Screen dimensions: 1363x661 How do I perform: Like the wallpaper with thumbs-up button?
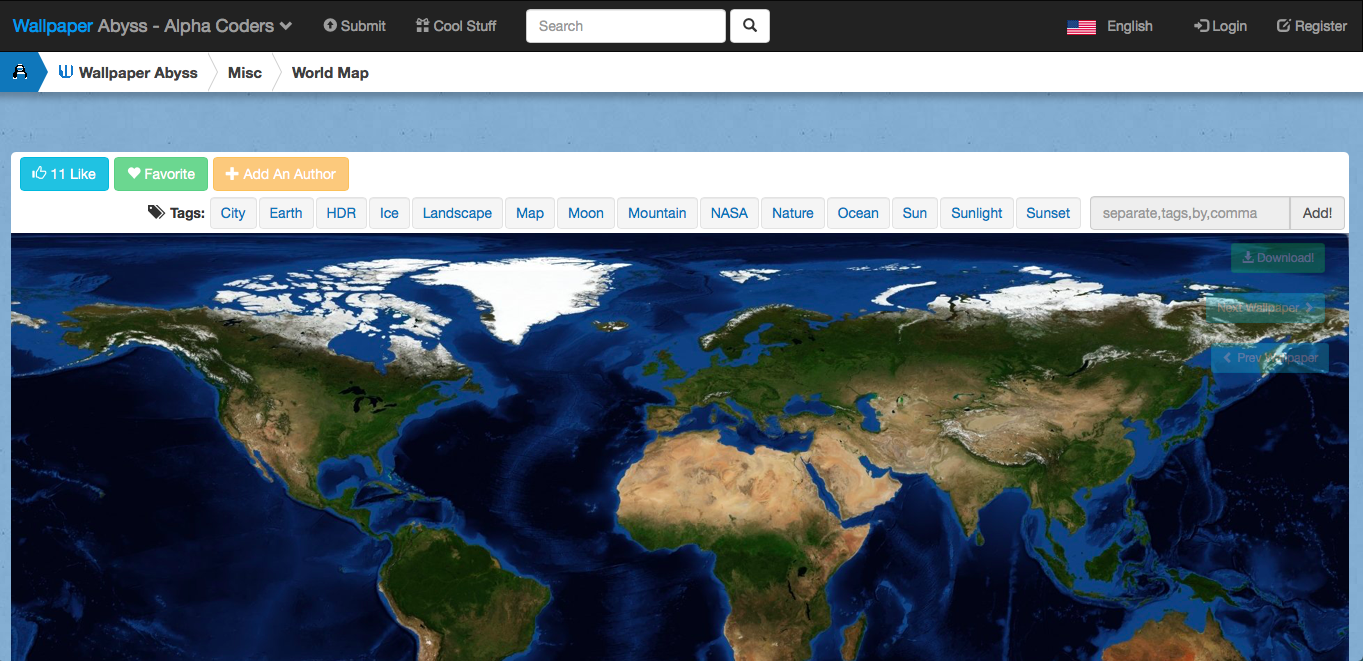(64, 174)
